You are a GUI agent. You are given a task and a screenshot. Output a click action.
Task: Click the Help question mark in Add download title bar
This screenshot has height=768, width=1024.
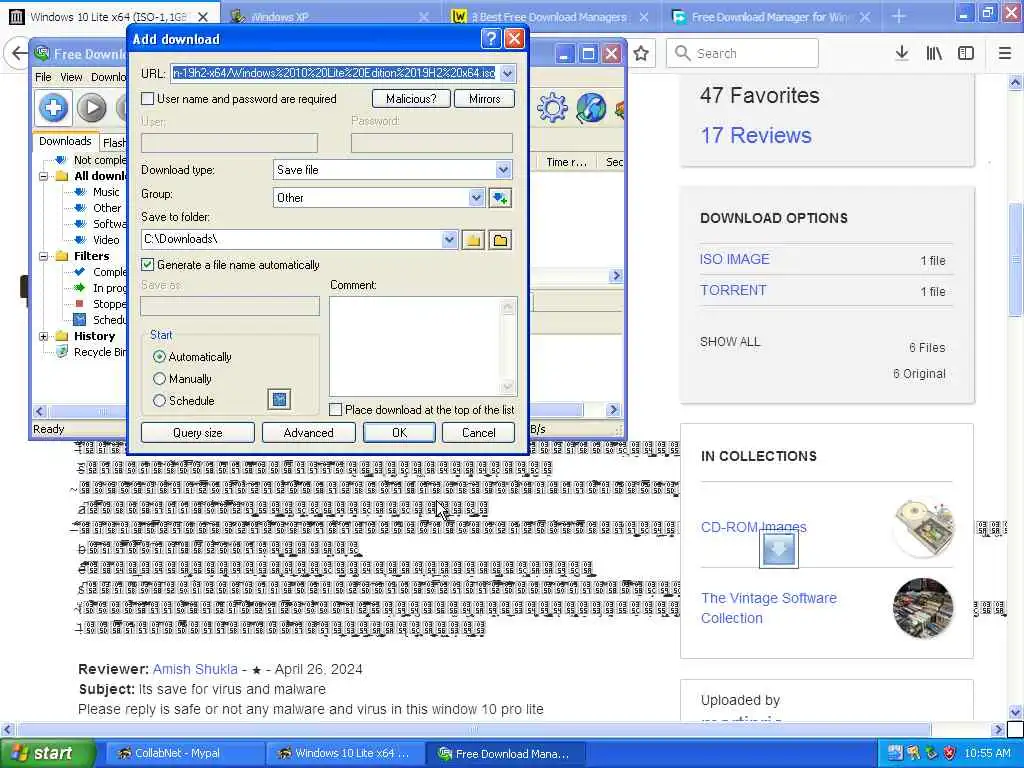click(x=490, y=39)
